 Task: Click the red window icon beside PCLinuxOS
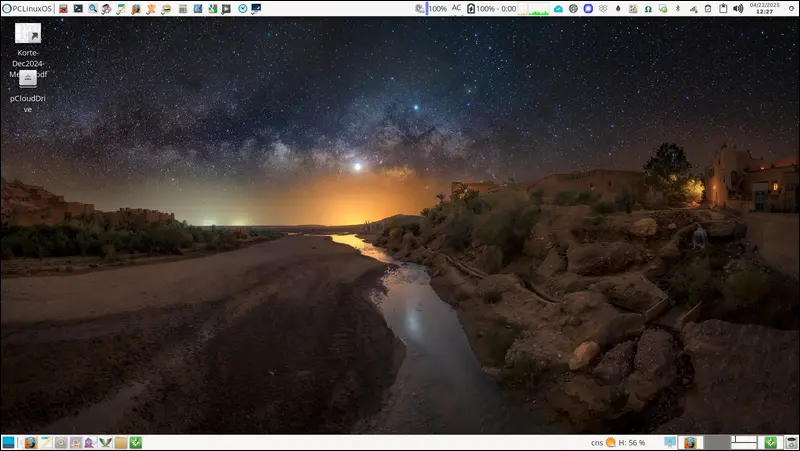click(63, 9)
